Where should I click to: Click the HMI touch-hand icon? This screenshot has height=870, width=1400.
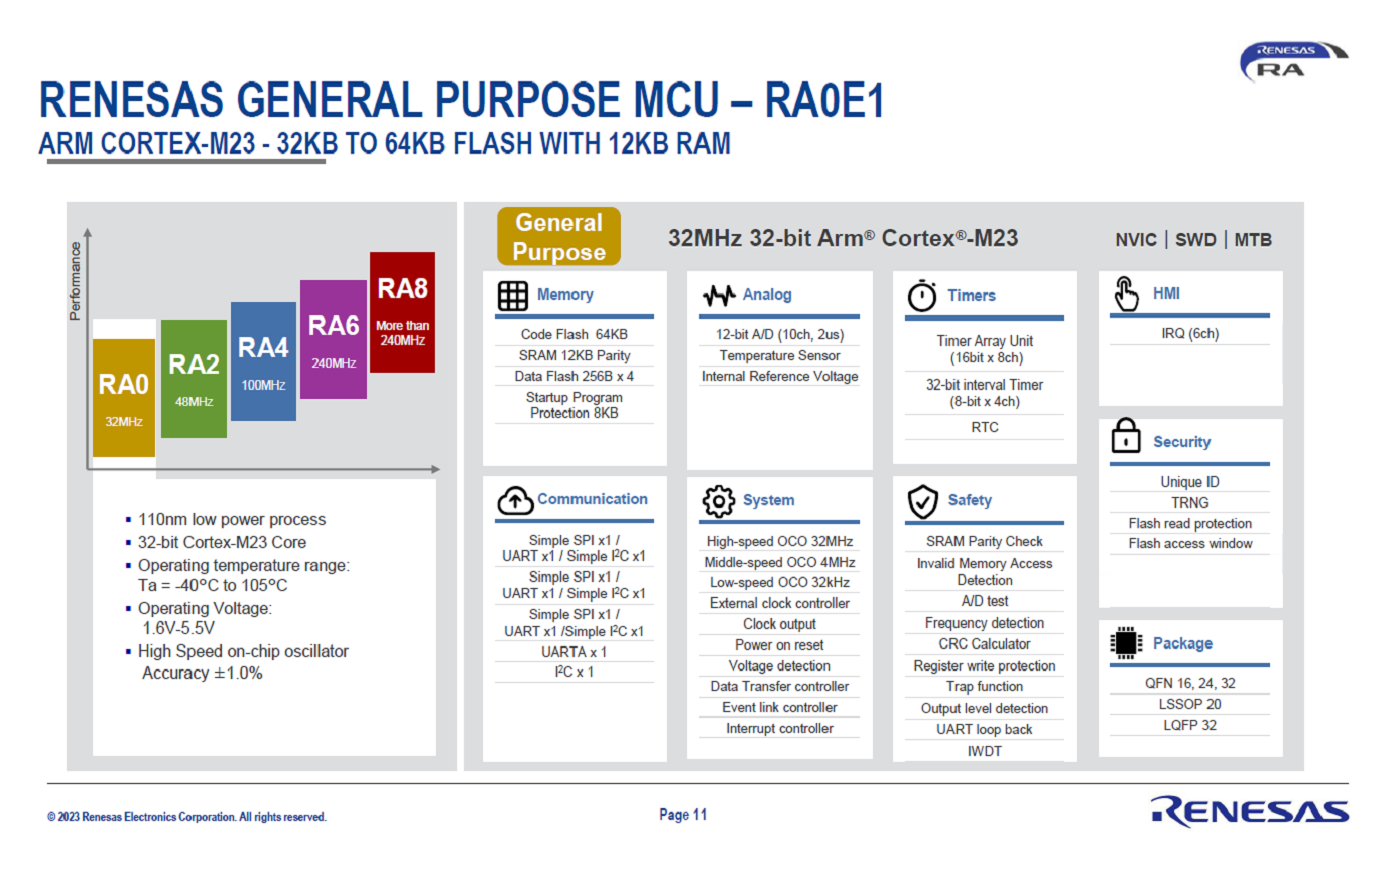1126,294
